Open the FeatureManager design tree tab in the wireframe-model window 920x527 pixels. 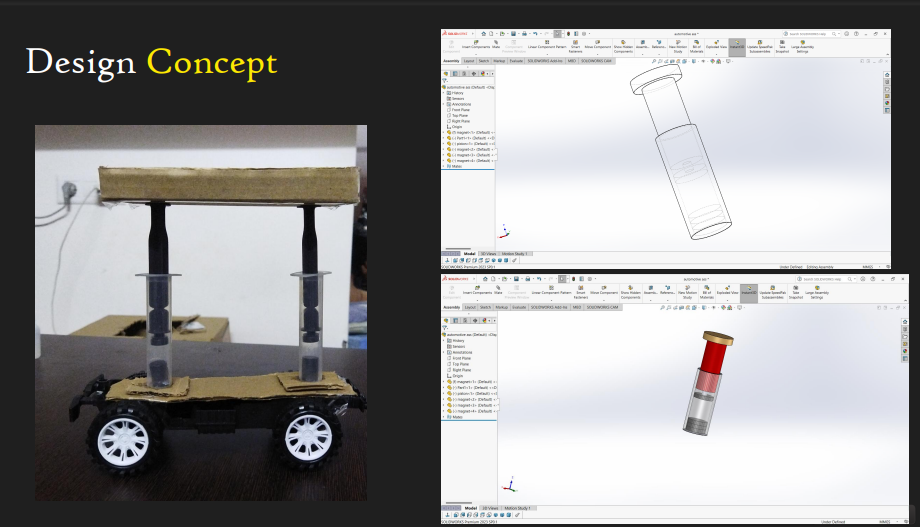tap(446, 73)
